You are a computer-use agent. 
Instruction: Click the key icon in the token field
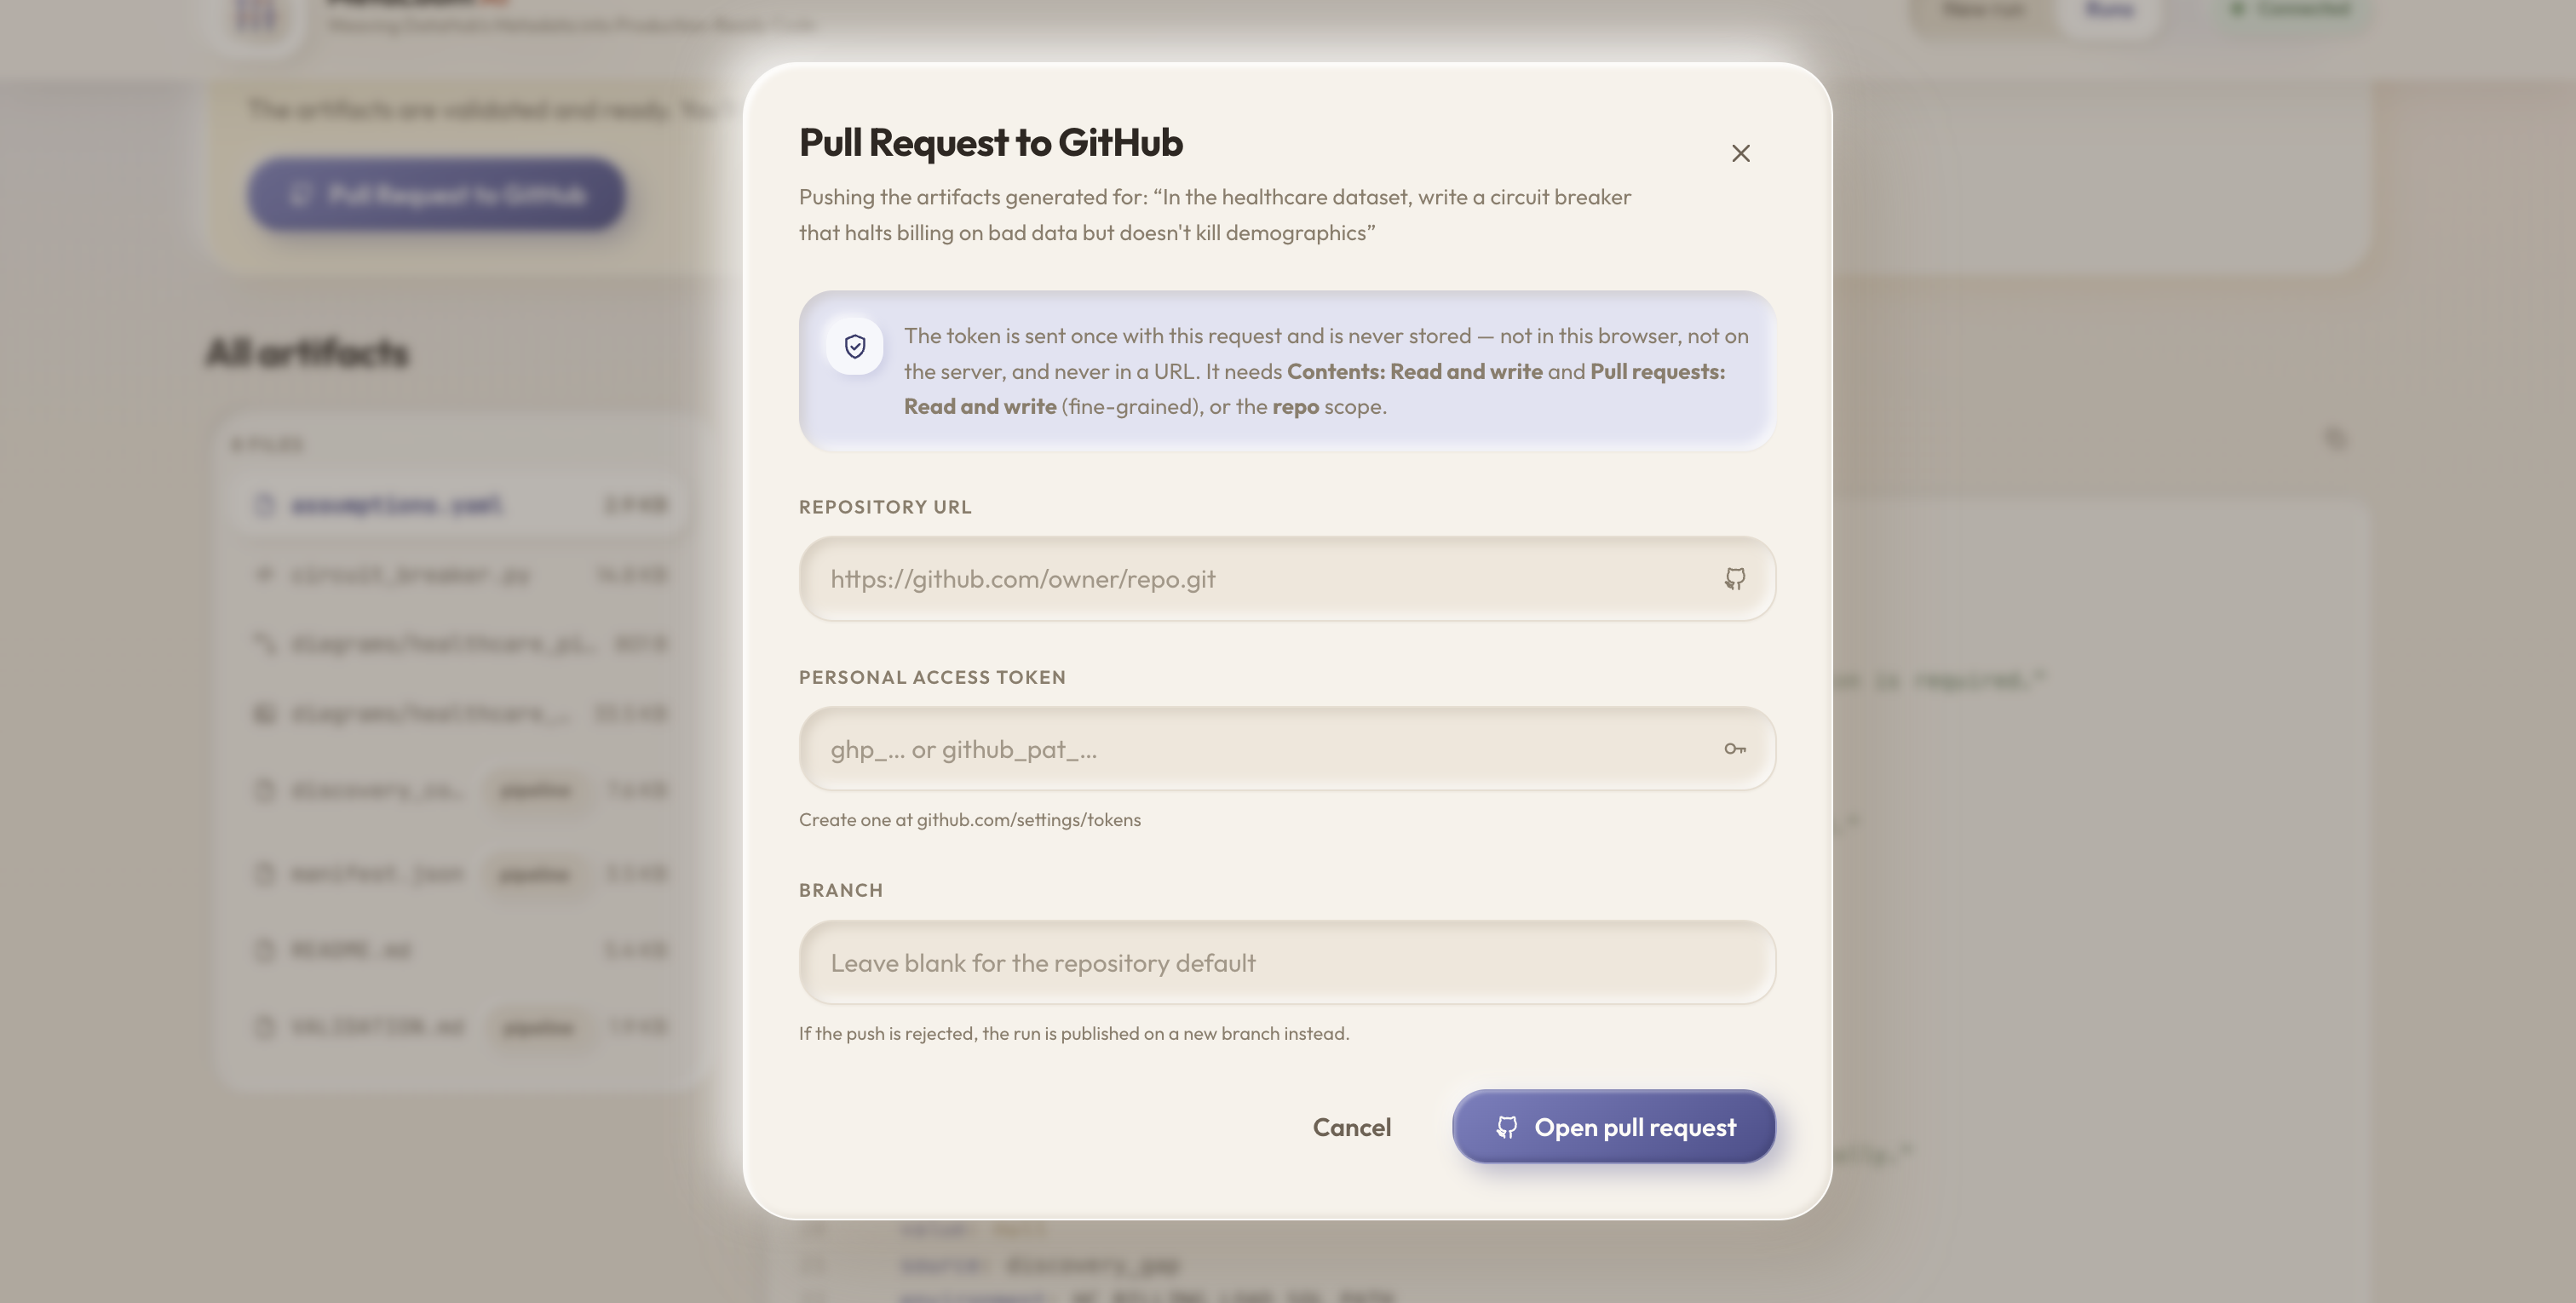click(1734, 748)
